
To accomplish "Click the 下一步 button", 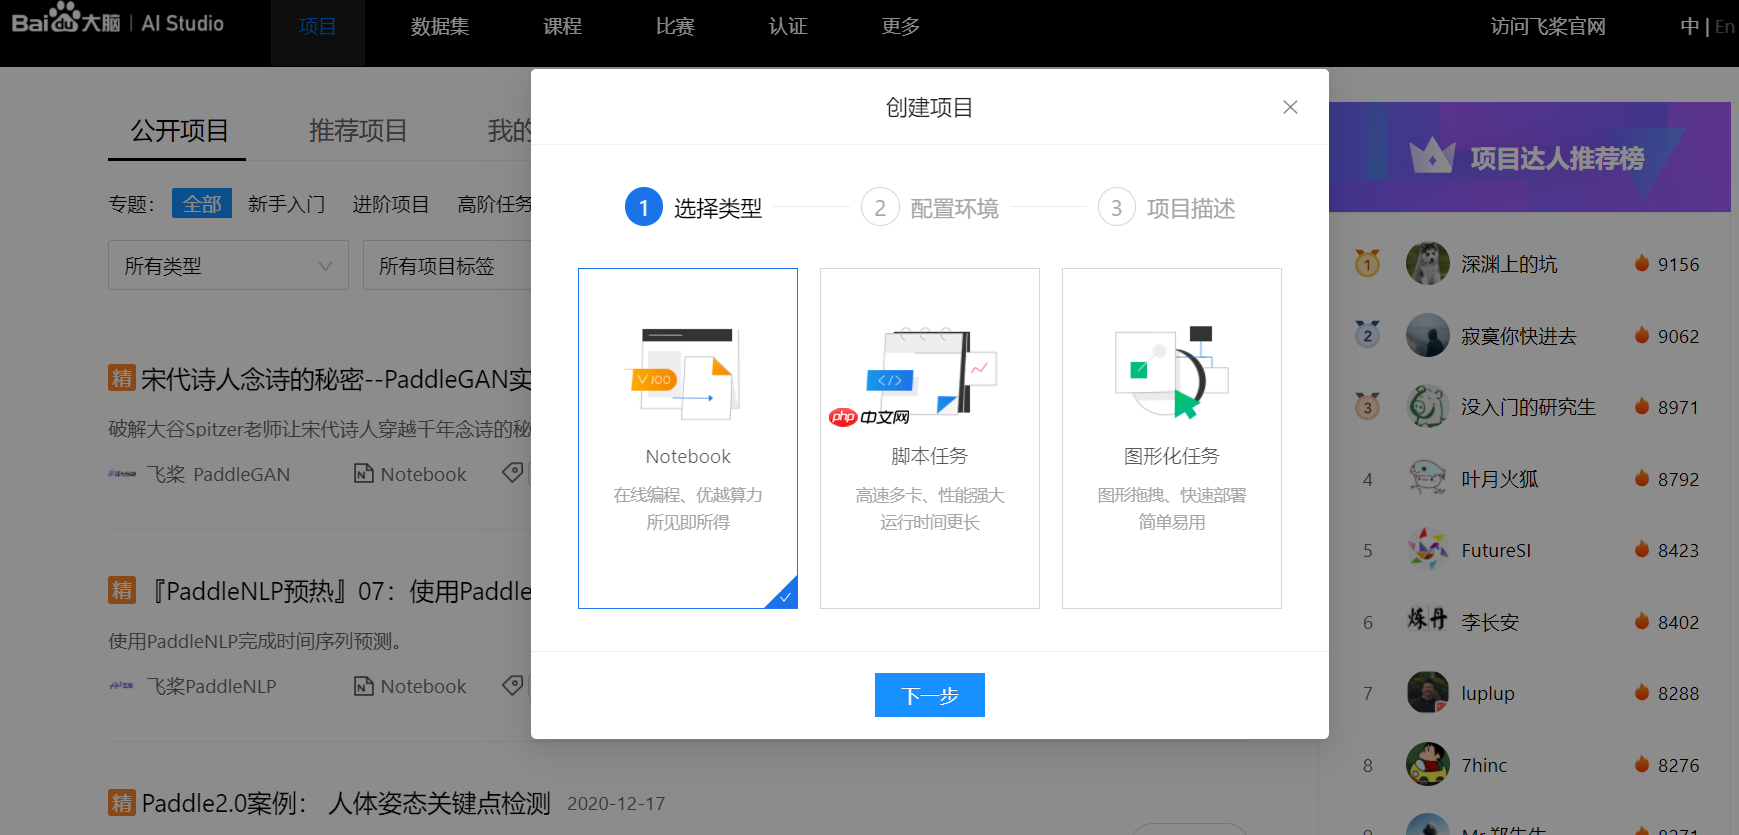I will pyautogui.click(x=930, y=695).
